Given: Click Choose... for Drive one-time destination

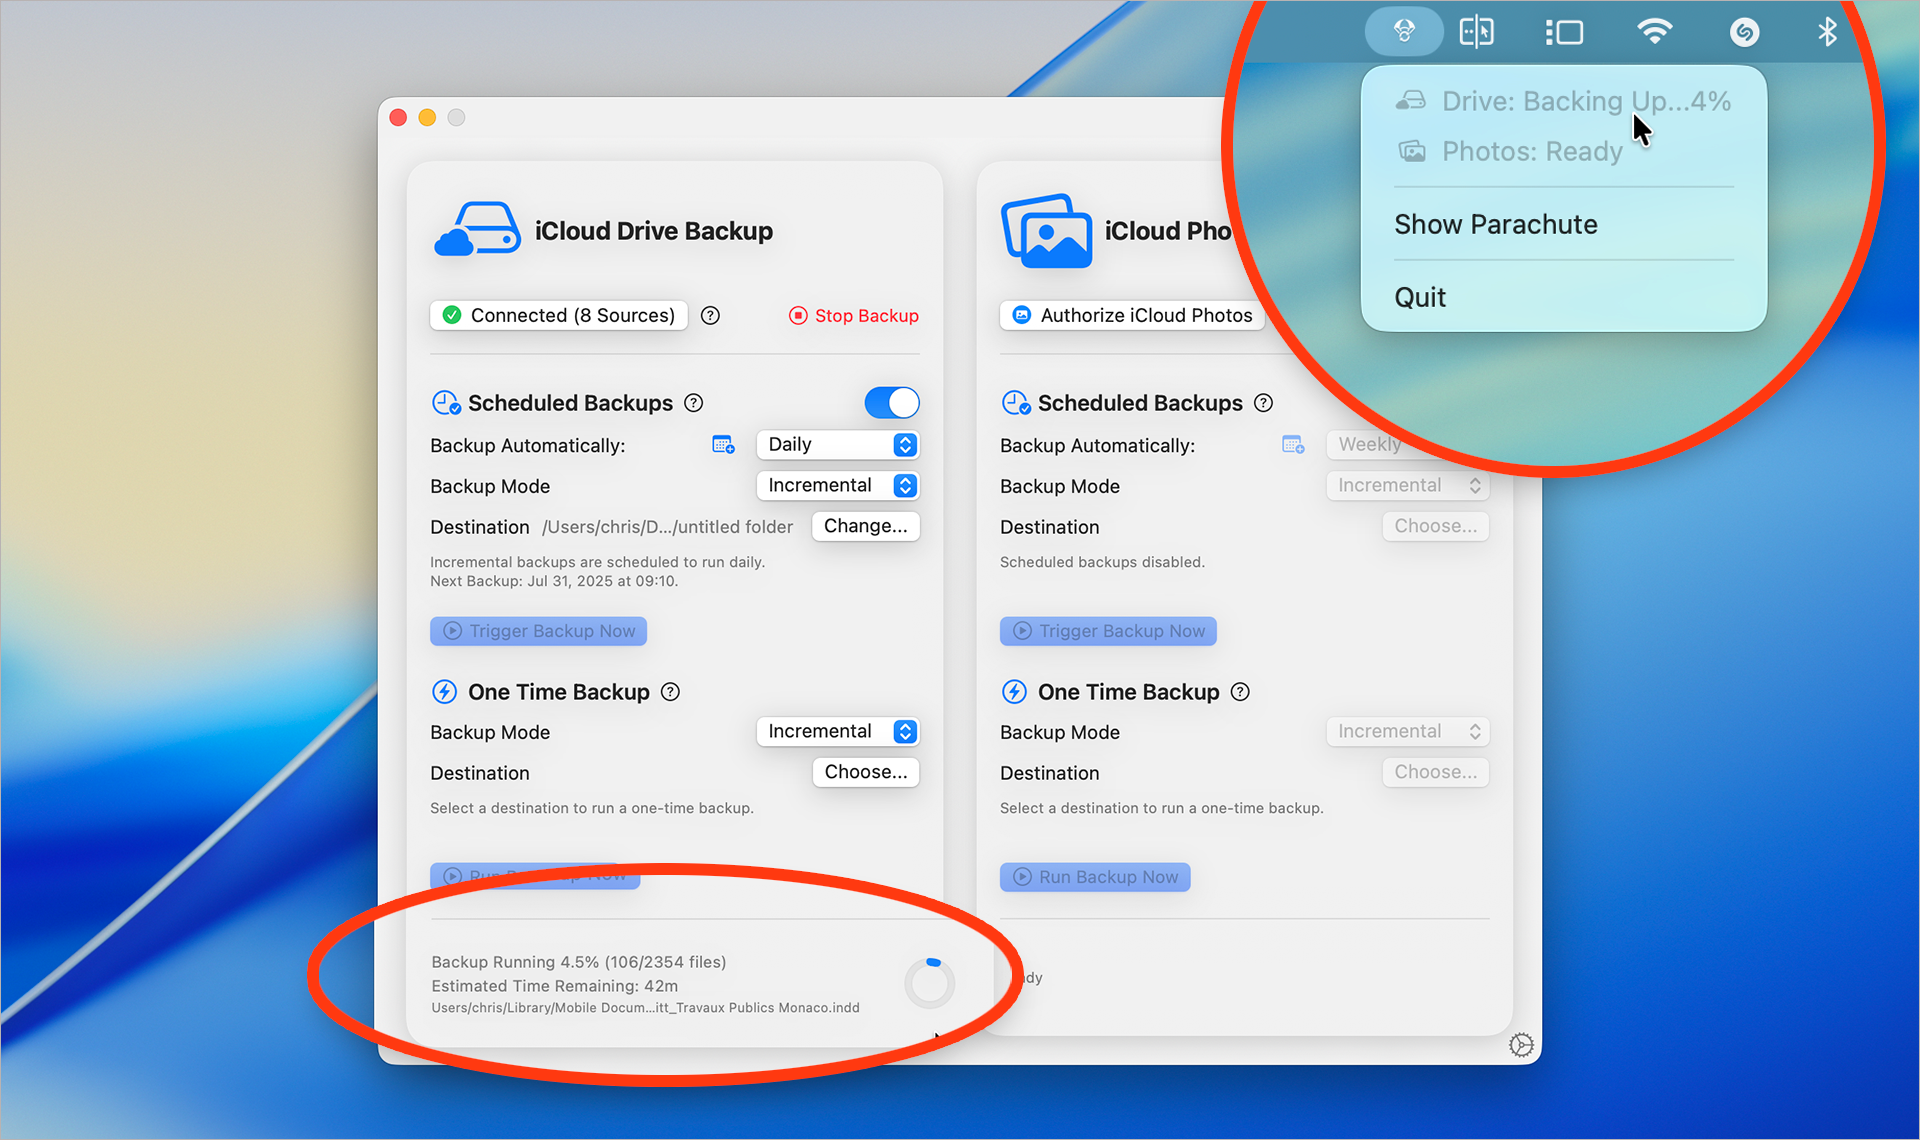Looking at the screenshot, I should (x=866, y=773).
